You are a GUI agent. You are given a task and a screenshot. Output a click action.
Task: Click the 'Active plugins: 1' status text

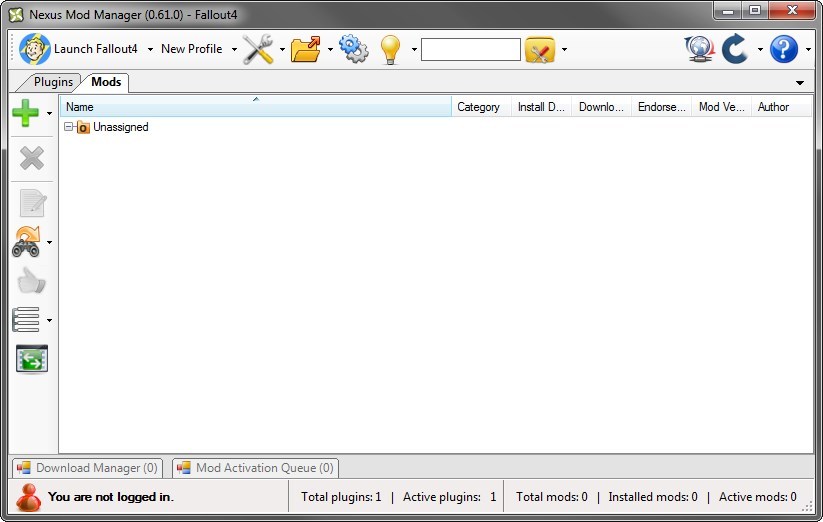449,497
